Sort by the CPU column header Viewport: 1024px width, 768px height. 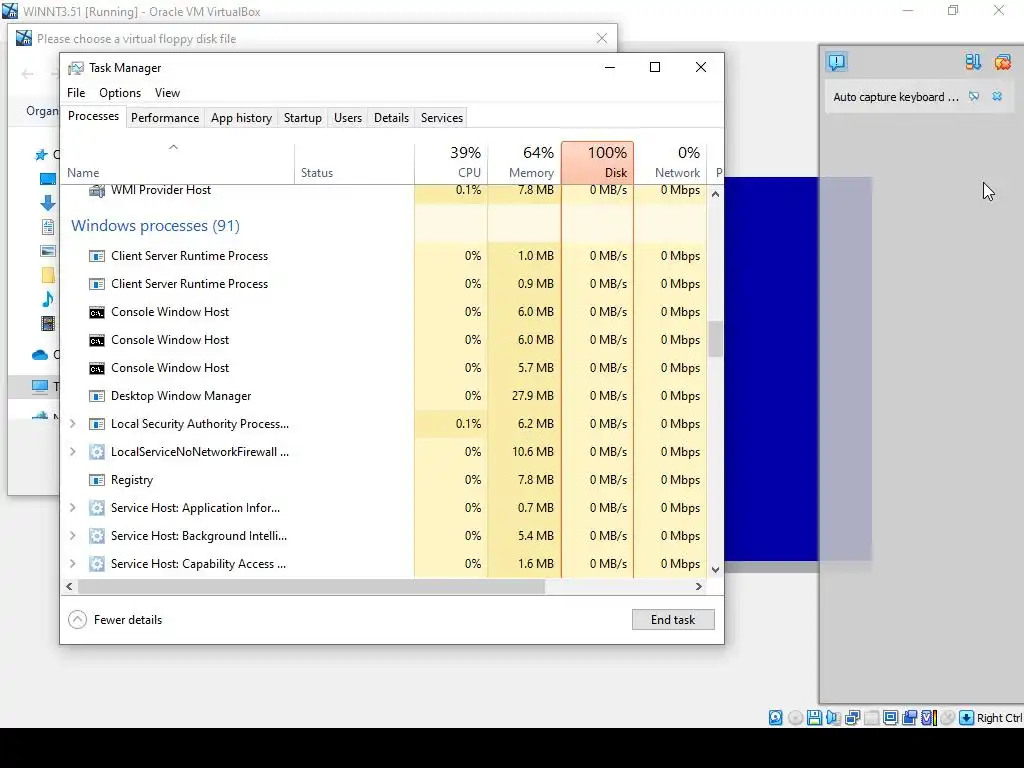pos(451,163)
